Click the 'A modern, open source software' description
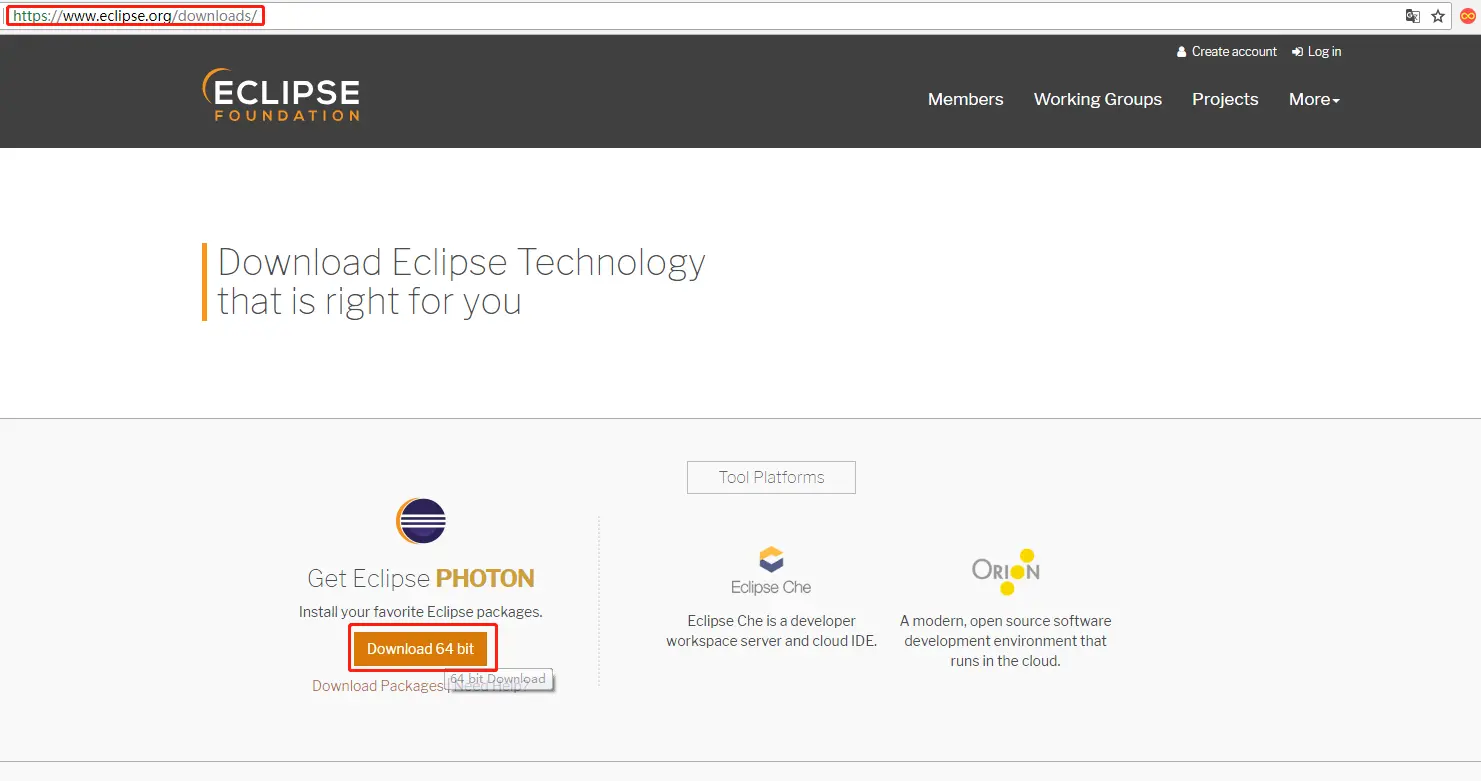The image size is (1481, 781). (1005, 641)
